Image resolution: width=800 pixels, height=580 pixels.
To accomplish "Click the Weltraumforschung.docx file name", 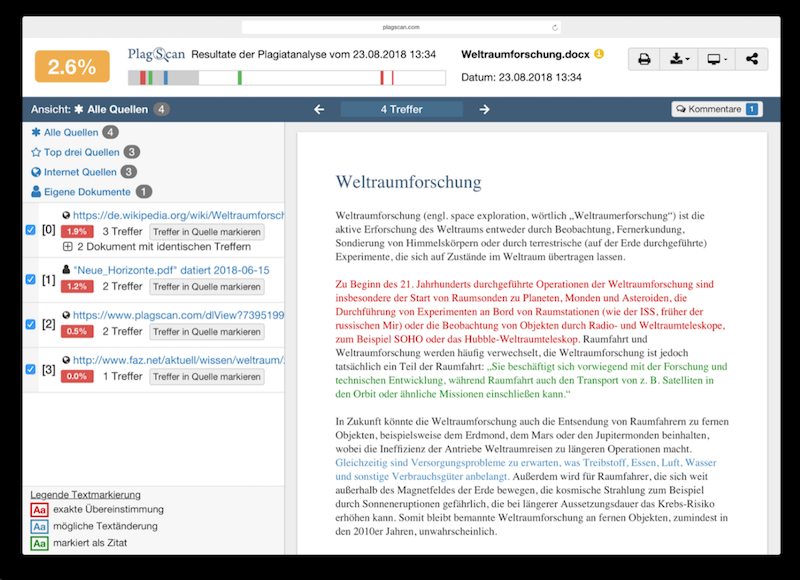I will (x=525, y=55).
